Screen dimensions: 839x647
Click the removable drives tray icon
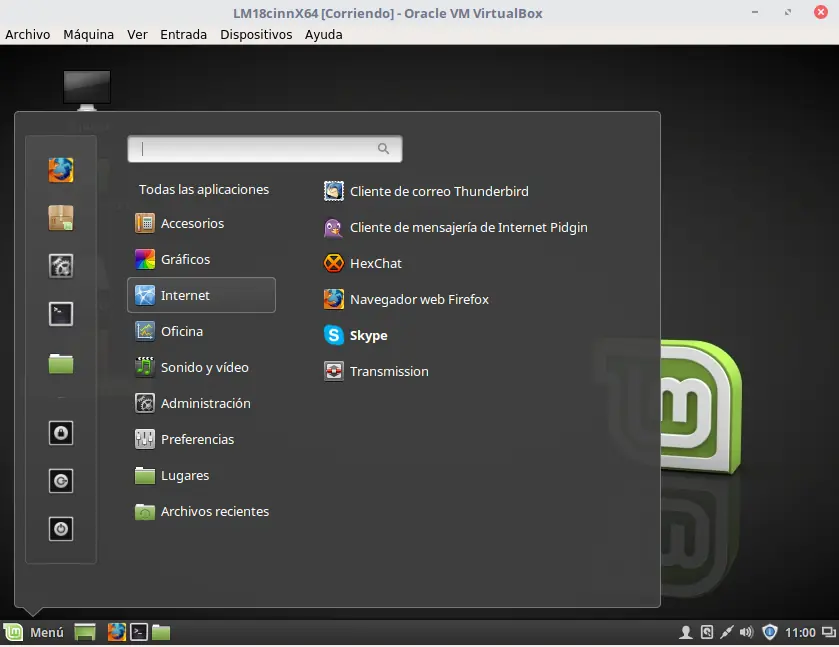tap(707, 633)
